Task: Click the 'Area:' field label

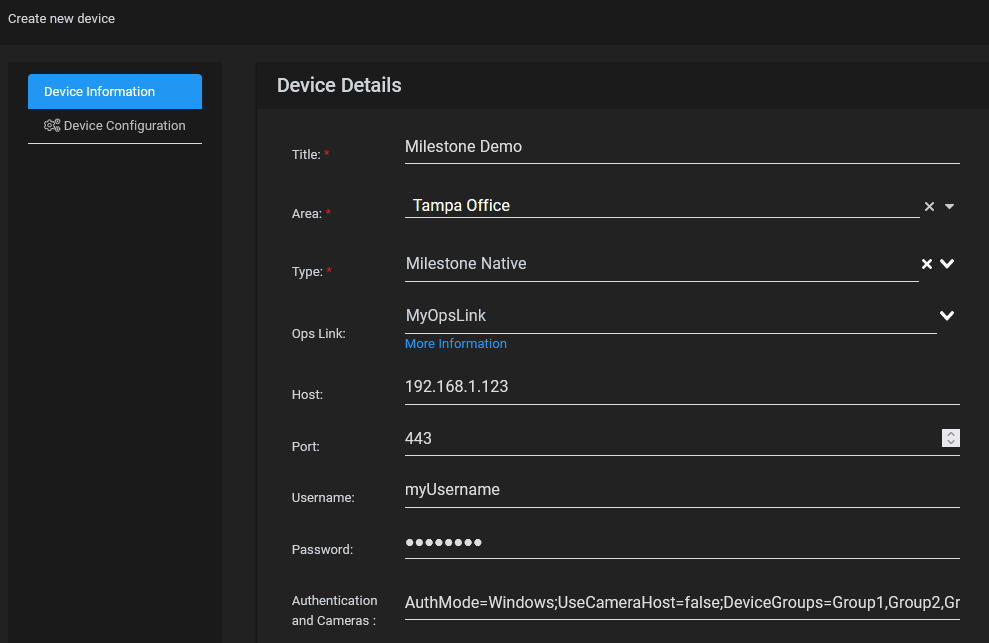Action: [307, 214]
